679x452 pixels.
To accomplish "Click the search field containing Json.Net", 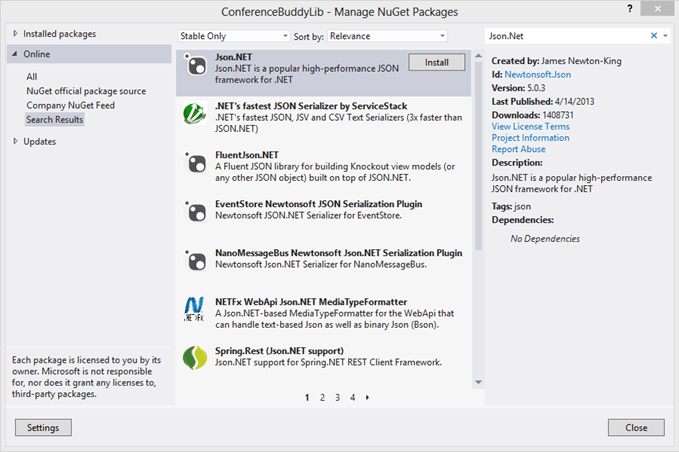I will click(567, 36).
